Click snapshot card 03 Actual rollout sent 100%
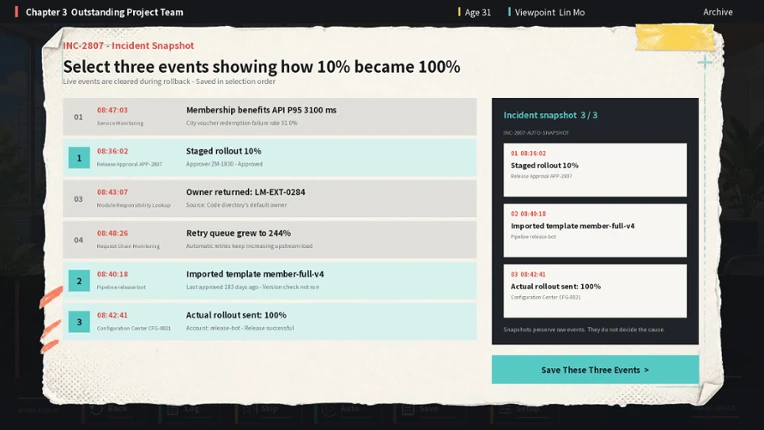 tap(595, 291)
